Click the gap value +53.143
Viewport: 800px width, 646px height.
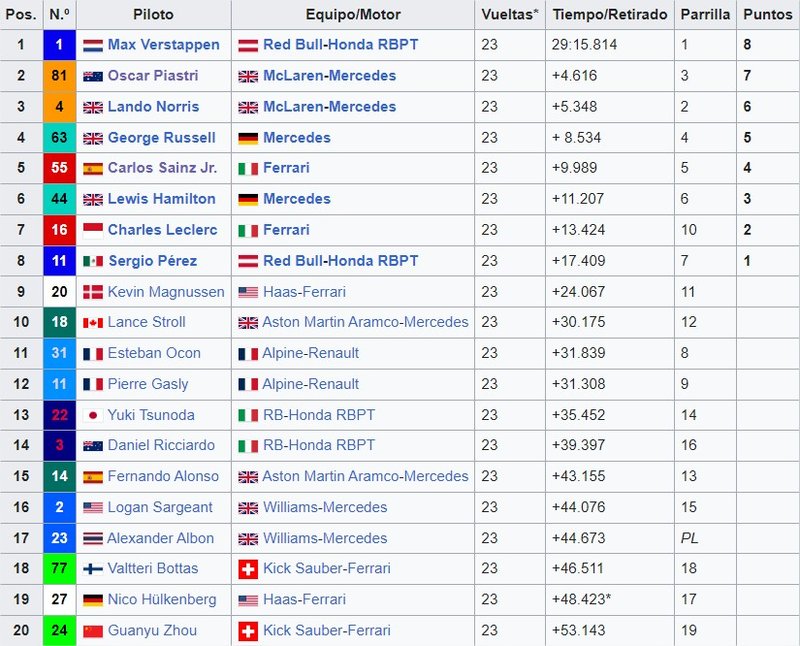coord(578,630)
